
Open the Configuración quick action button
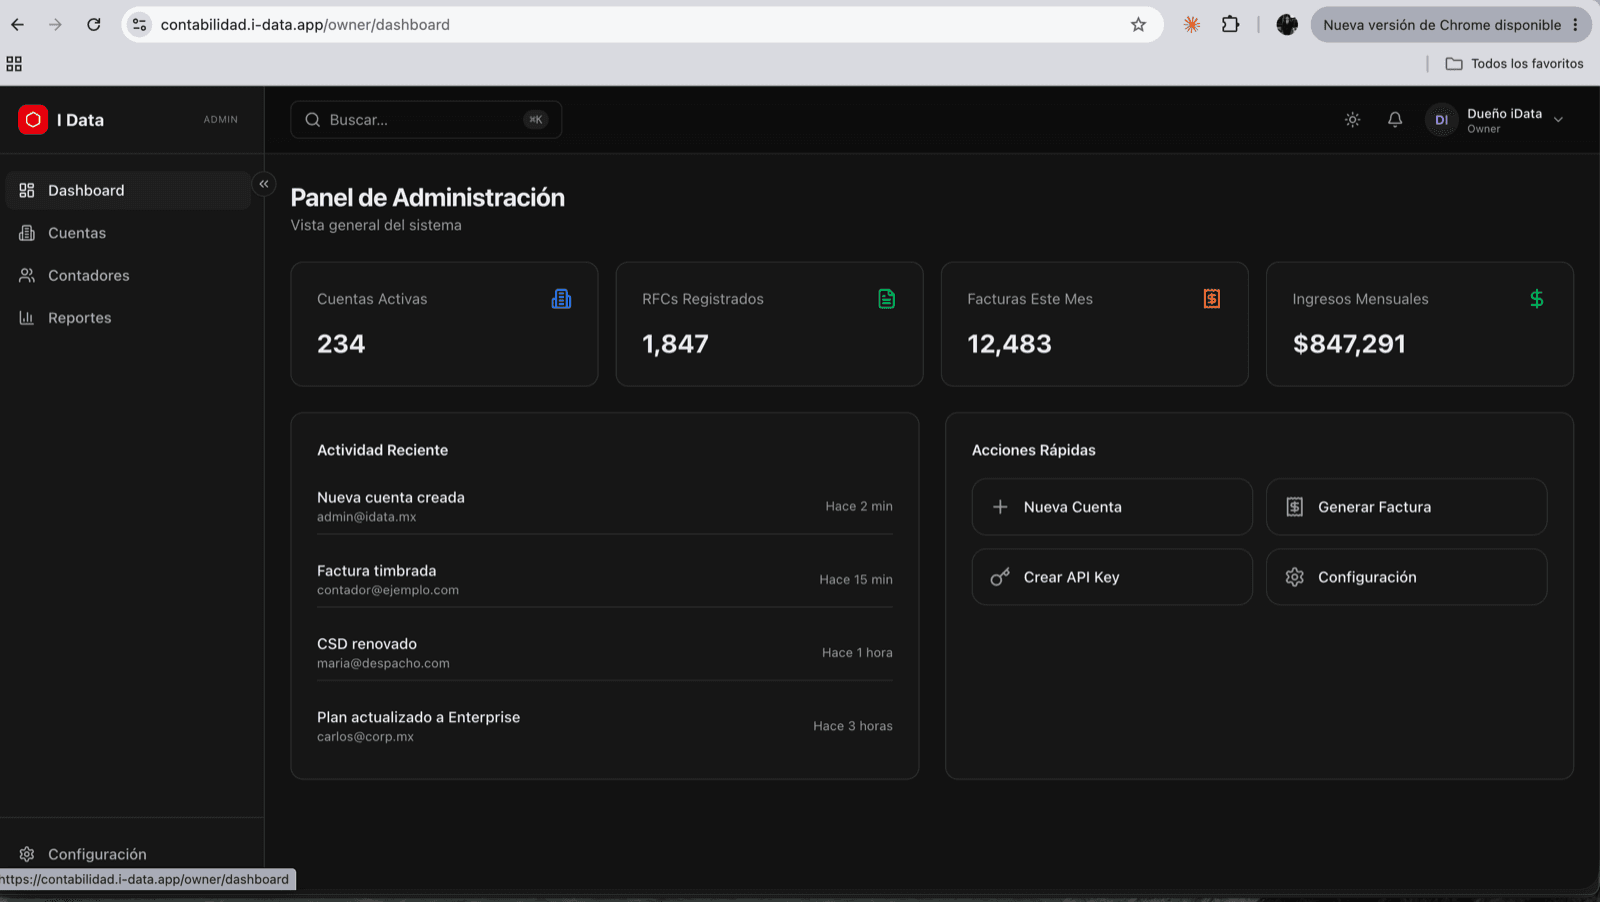pyautogui.click(x=1406, y=577)
